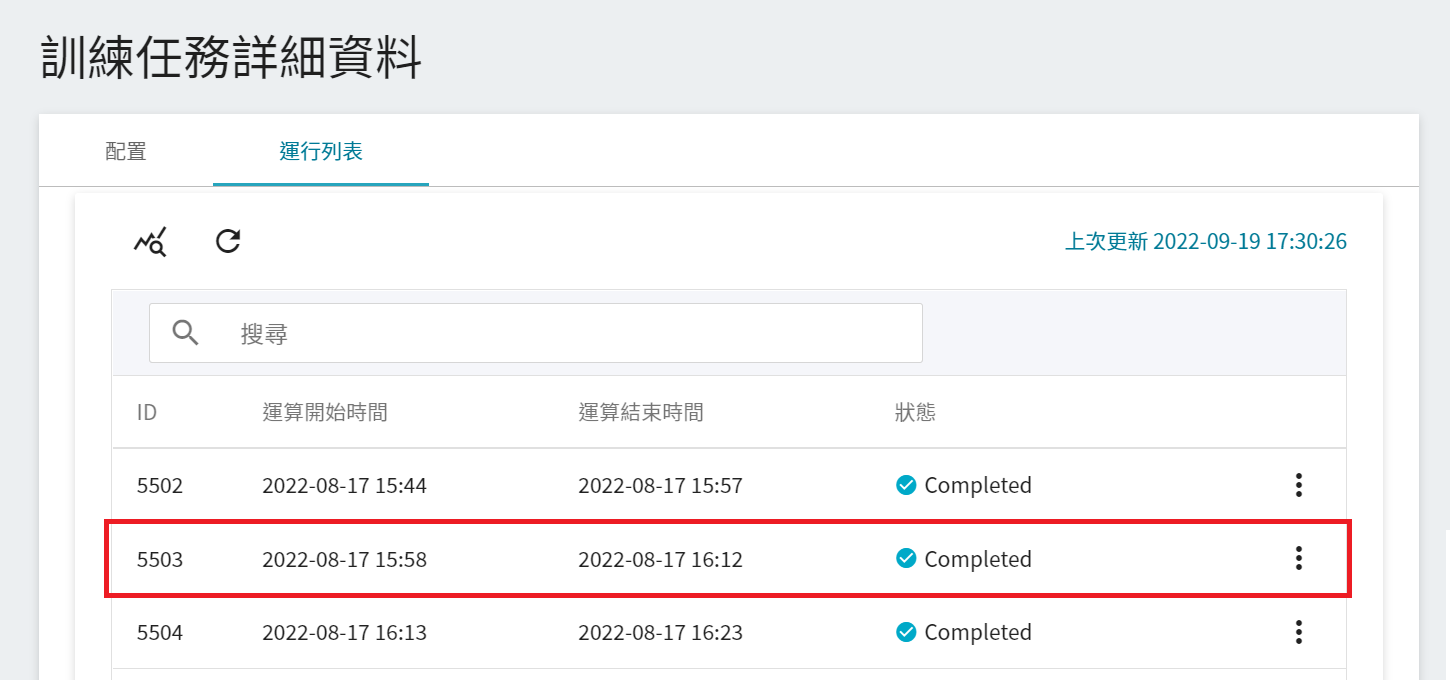Click the 運算開始時間 column header
The width and height of the screenshot is (1450, 680).
[324, 412]
